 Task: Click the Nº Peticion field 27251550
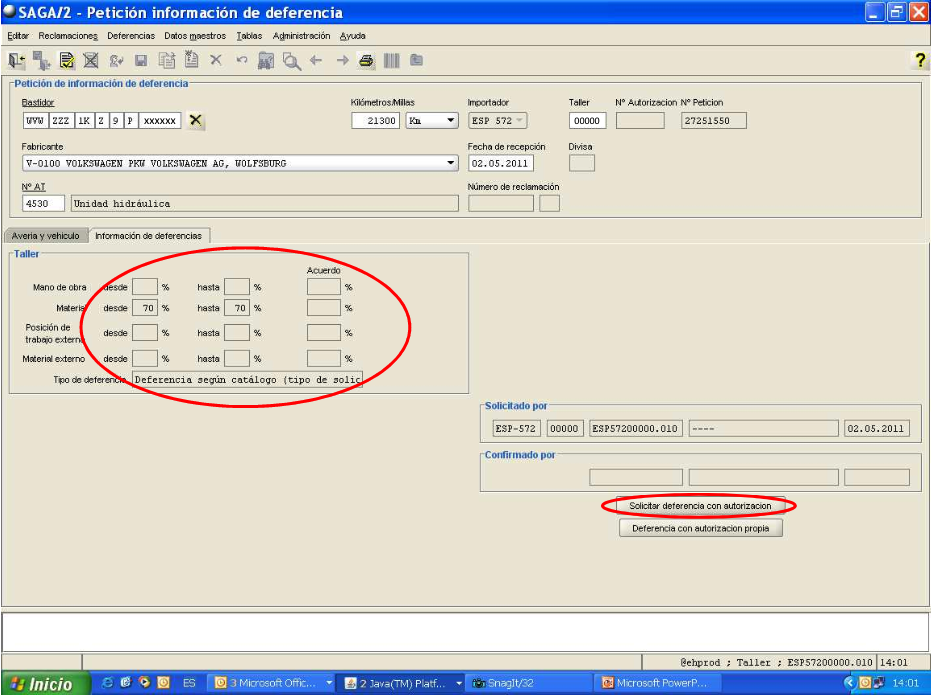click(x=714, y=120)
